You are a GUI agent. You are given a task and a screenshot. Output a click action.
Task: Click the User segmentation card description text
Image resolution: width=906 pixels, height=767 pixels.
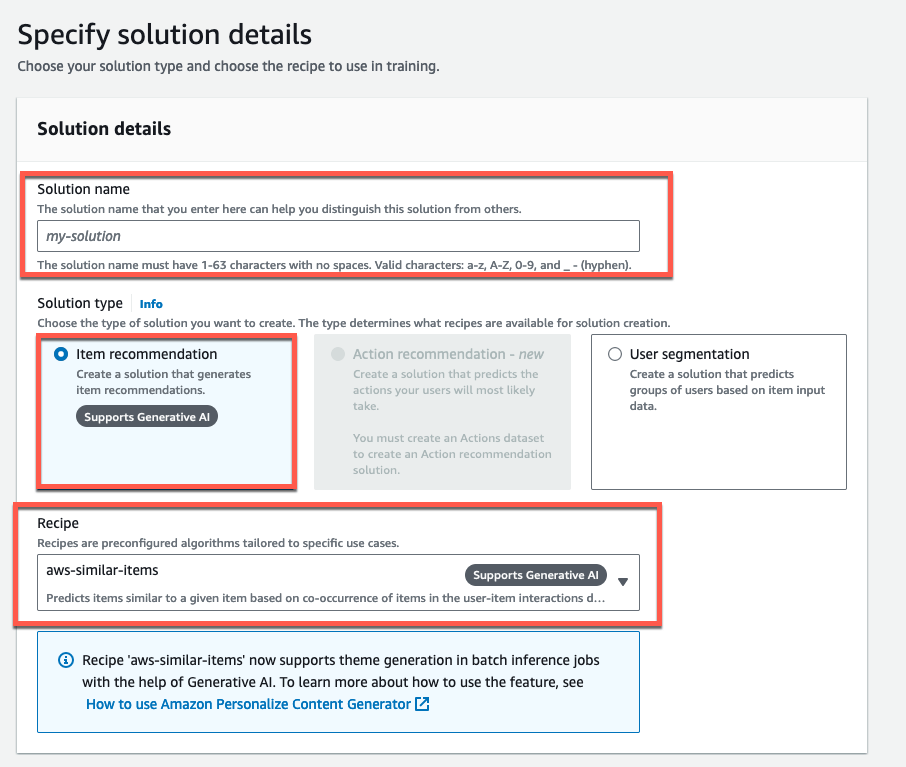click(727, 390)
